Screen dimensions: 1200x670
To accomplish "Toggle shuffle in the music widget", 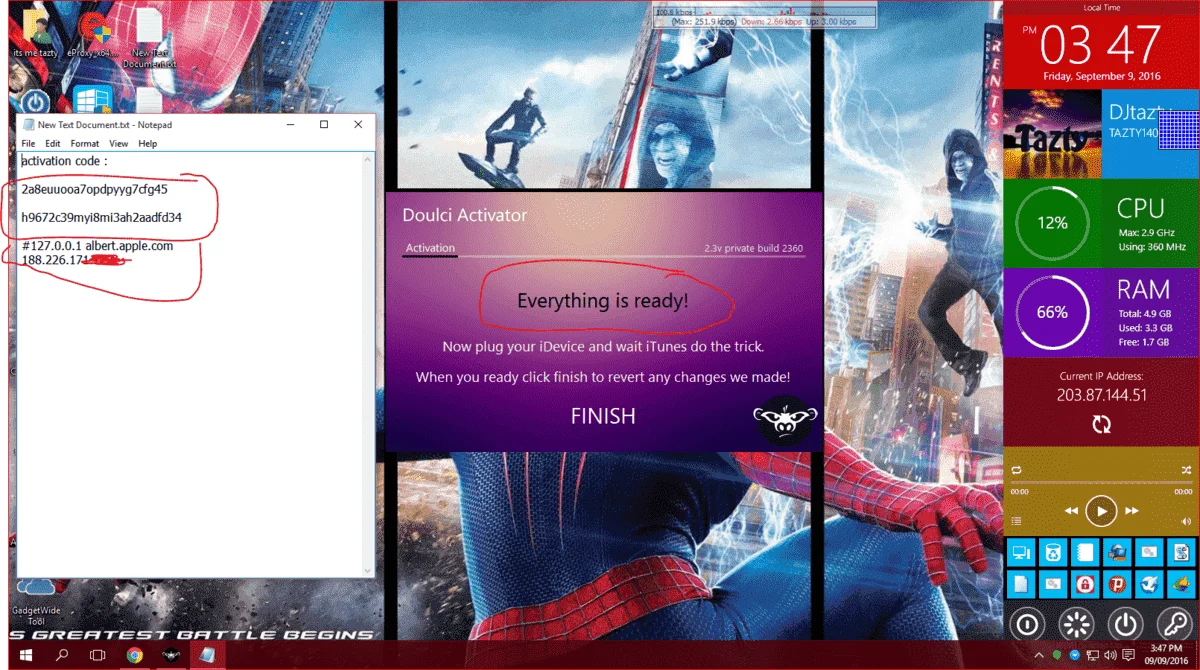I will tap(1186, 470).
